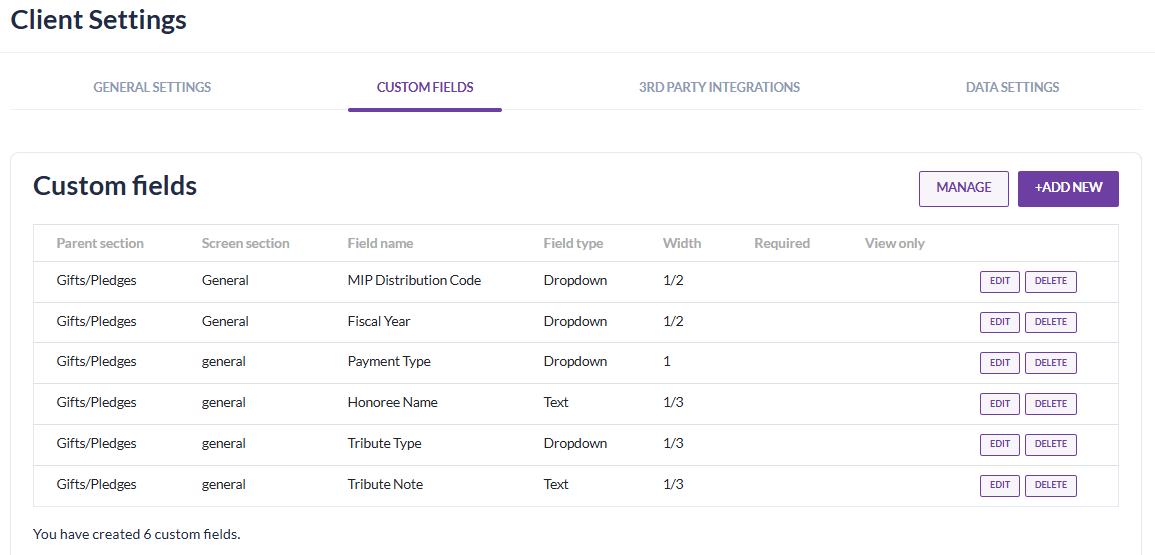Click the Field name column header
Screen dimensions: 1155x555
(x=380, y=243)
